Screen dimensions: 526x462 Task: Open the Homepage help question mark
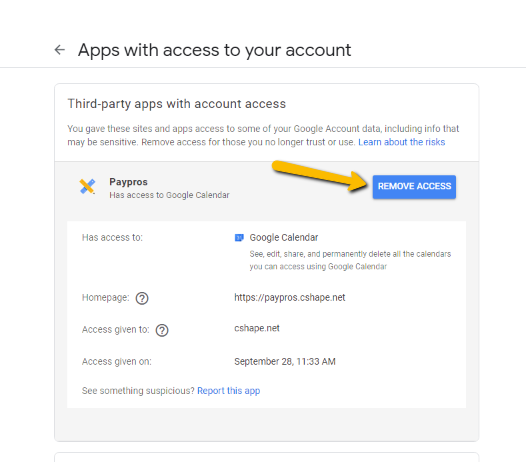point(142,298)
